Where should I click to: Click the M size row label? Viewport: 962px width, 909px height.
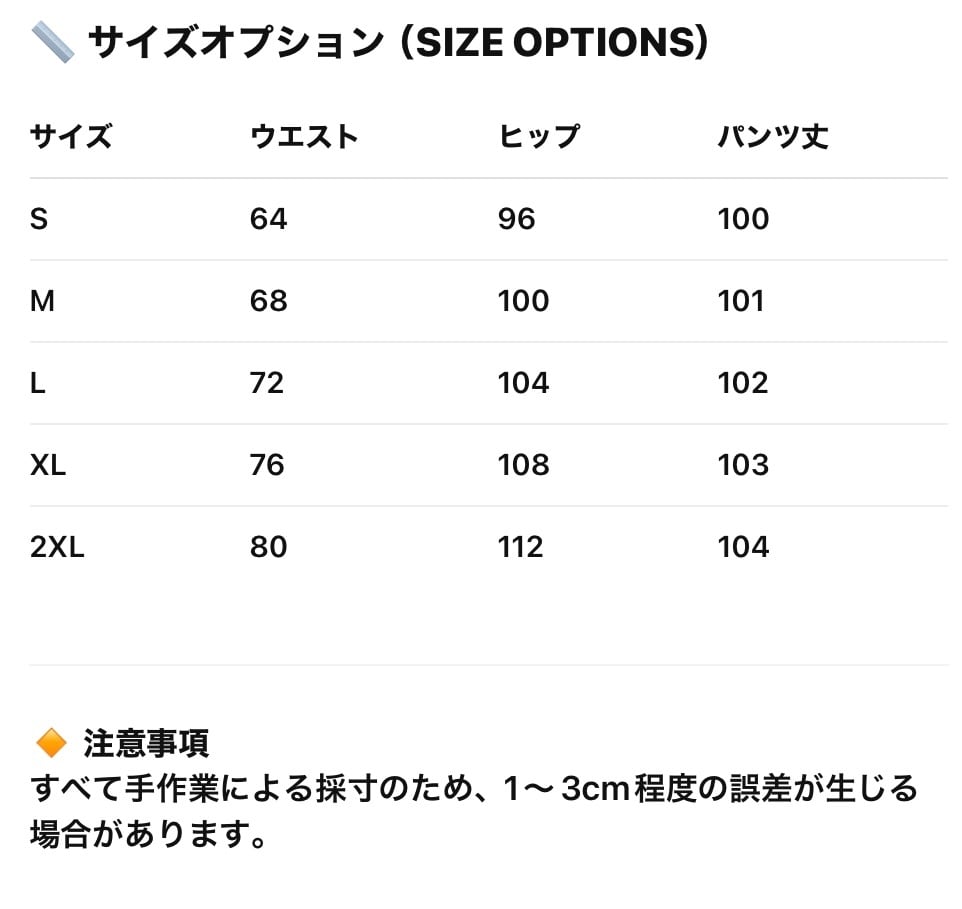pos(42,301)
